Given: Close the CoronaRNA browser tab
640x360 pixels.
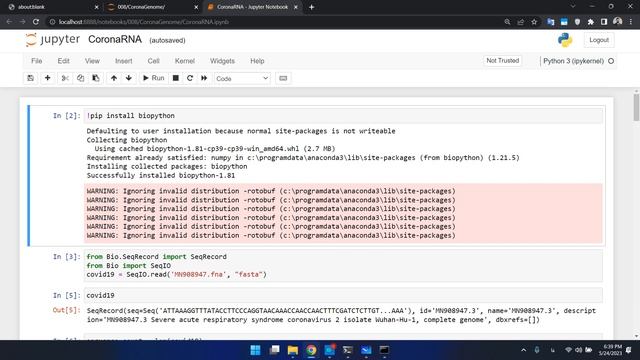Looking at the screenshot, I should pyautogui.click(x=296, y=7).
